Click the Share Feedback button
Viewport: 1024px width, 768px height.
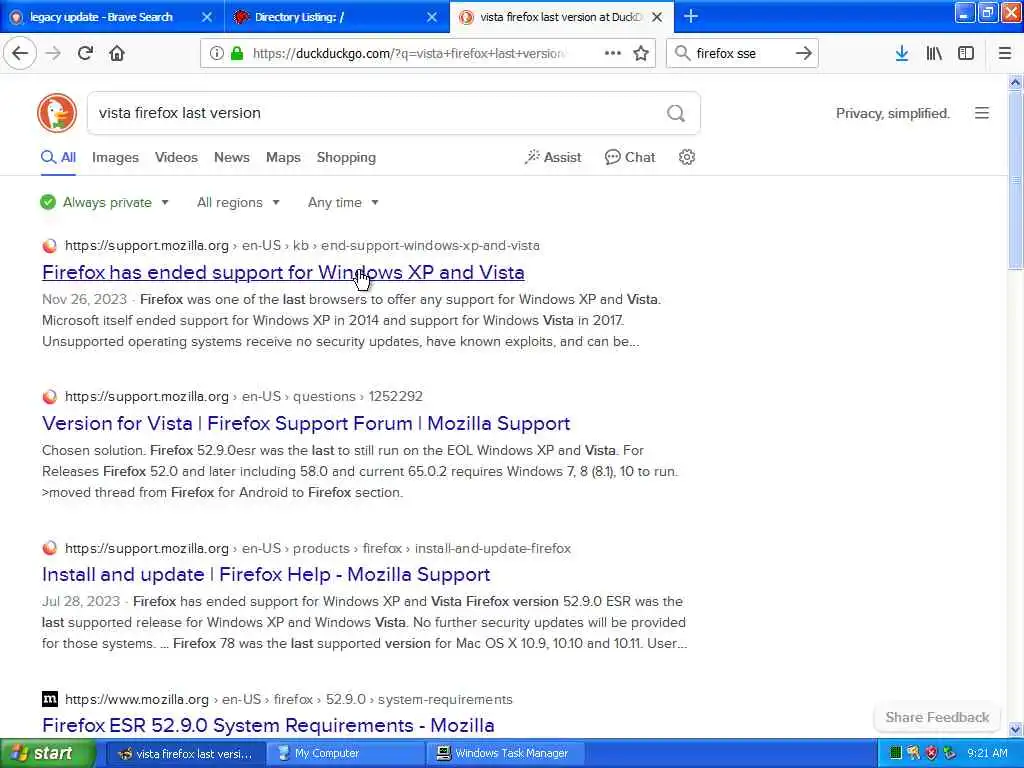[x=937, y=717]
